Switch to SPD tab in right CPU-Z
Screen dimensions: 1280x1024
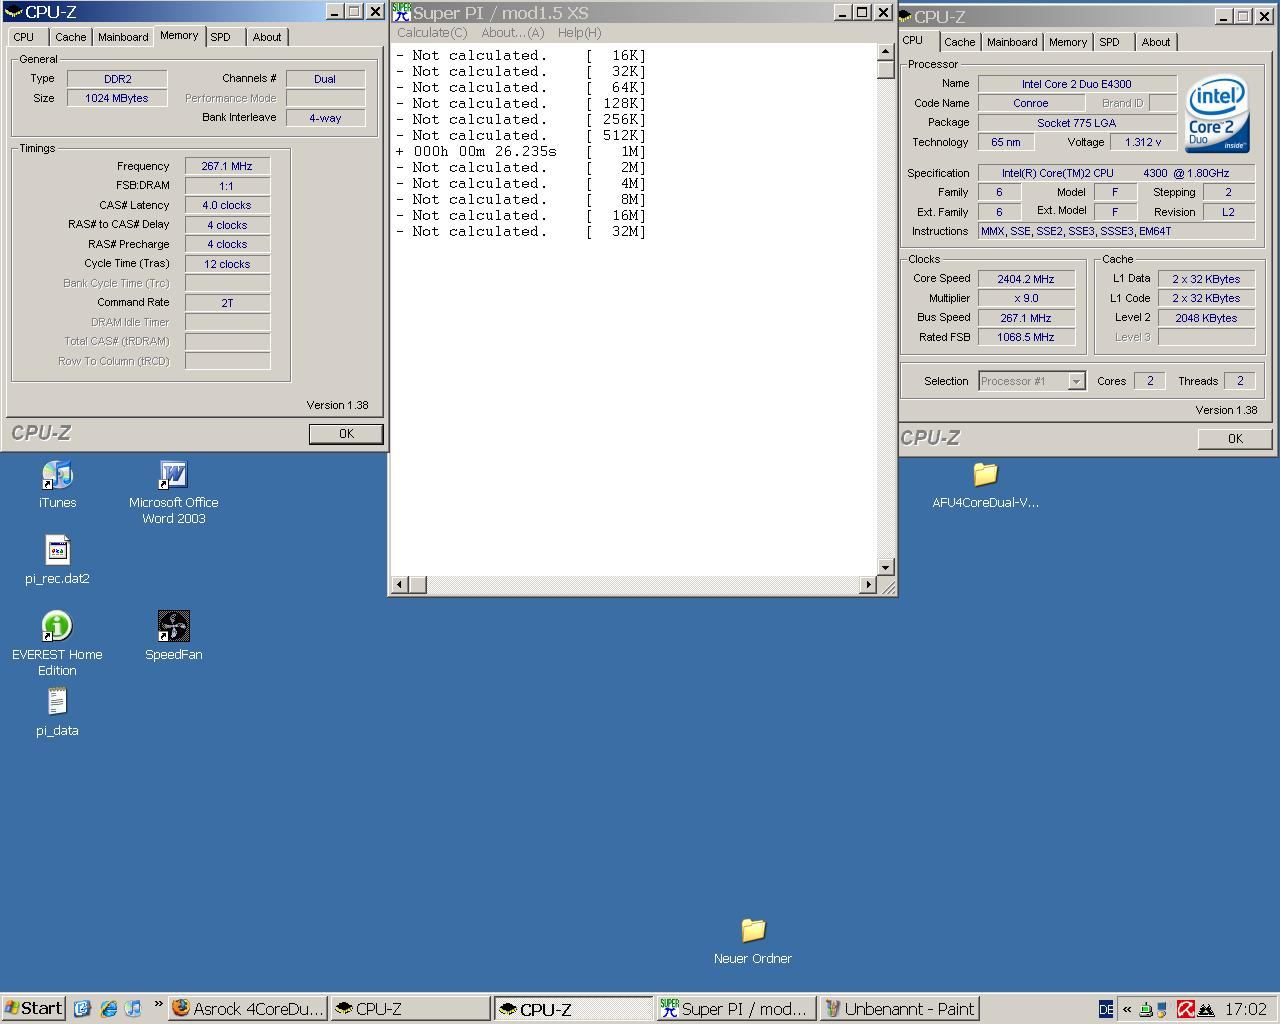[x=1110, y=42]
